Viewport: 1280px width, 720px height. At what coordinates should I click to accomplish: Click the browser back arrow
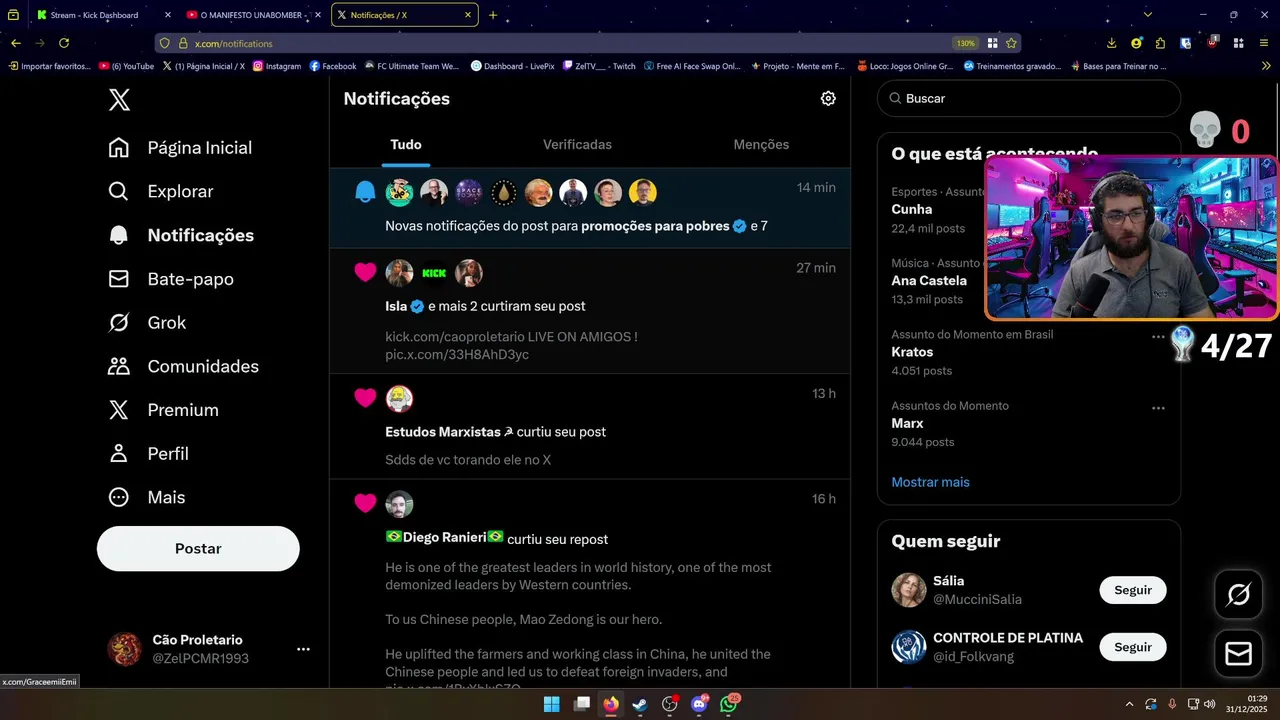click(x=16, y=43)
